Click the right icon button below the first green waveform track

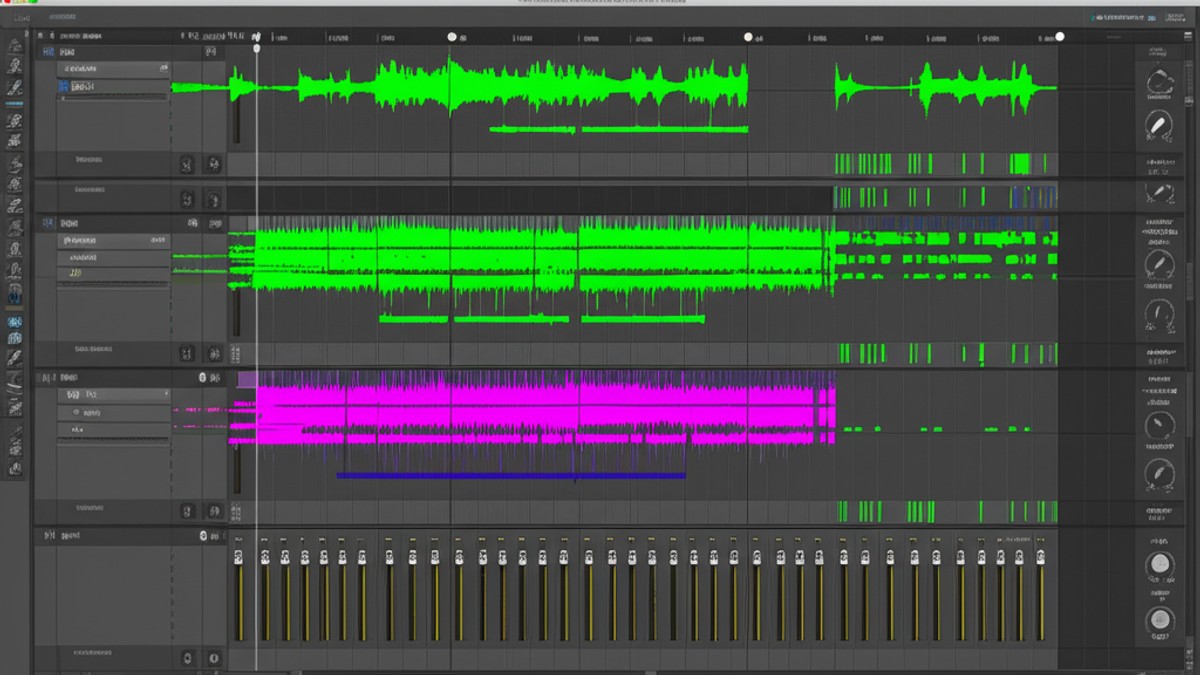tap(213, 164)
